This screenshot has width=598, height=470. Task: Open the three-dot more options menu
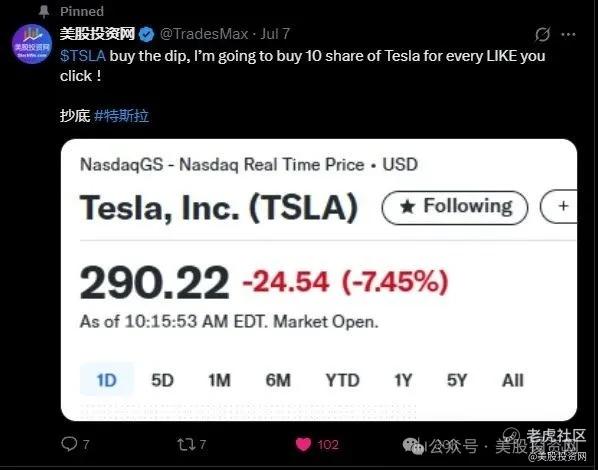point(568,35)
